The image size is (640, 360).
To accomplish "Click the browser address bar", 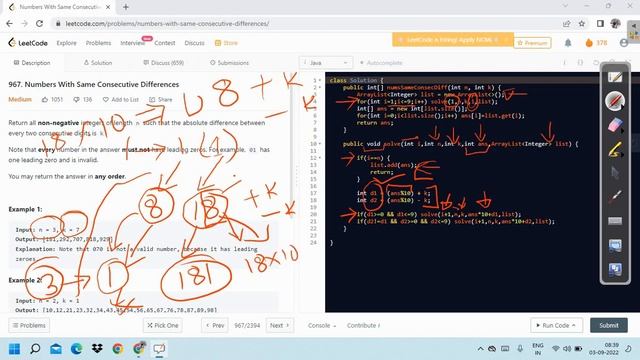I will pyautogui.click(x=305, y=24).
